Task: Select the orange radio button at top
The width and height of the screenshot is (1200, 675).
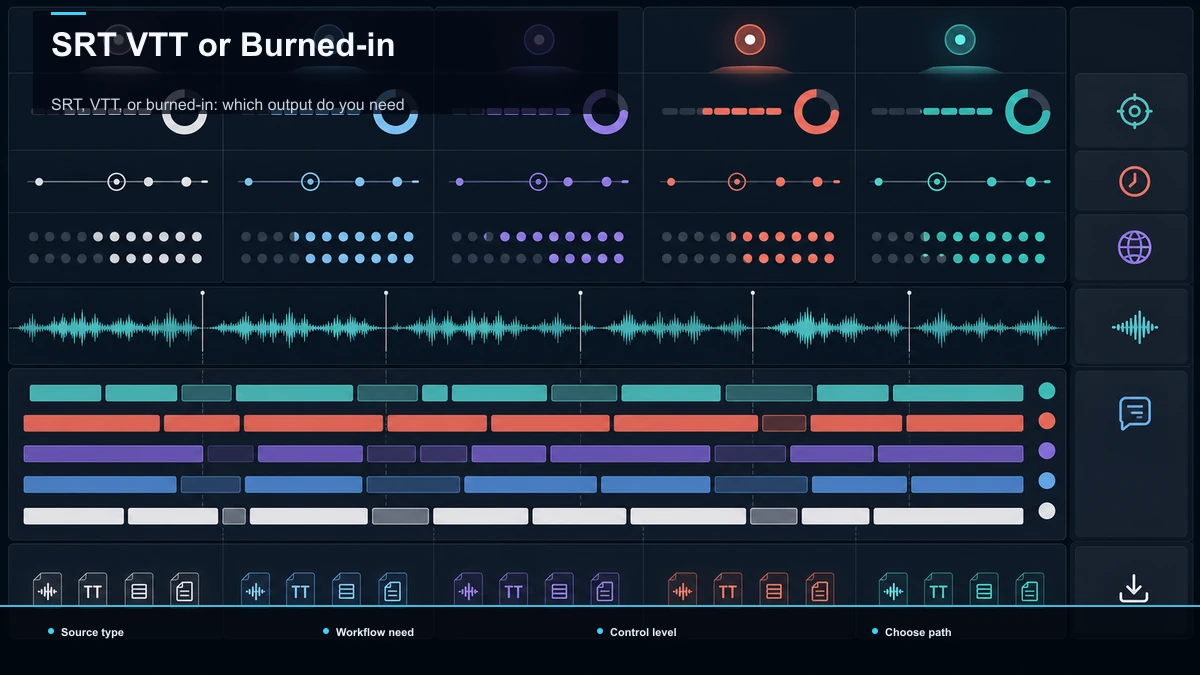Action: click(x=749, y=40)
